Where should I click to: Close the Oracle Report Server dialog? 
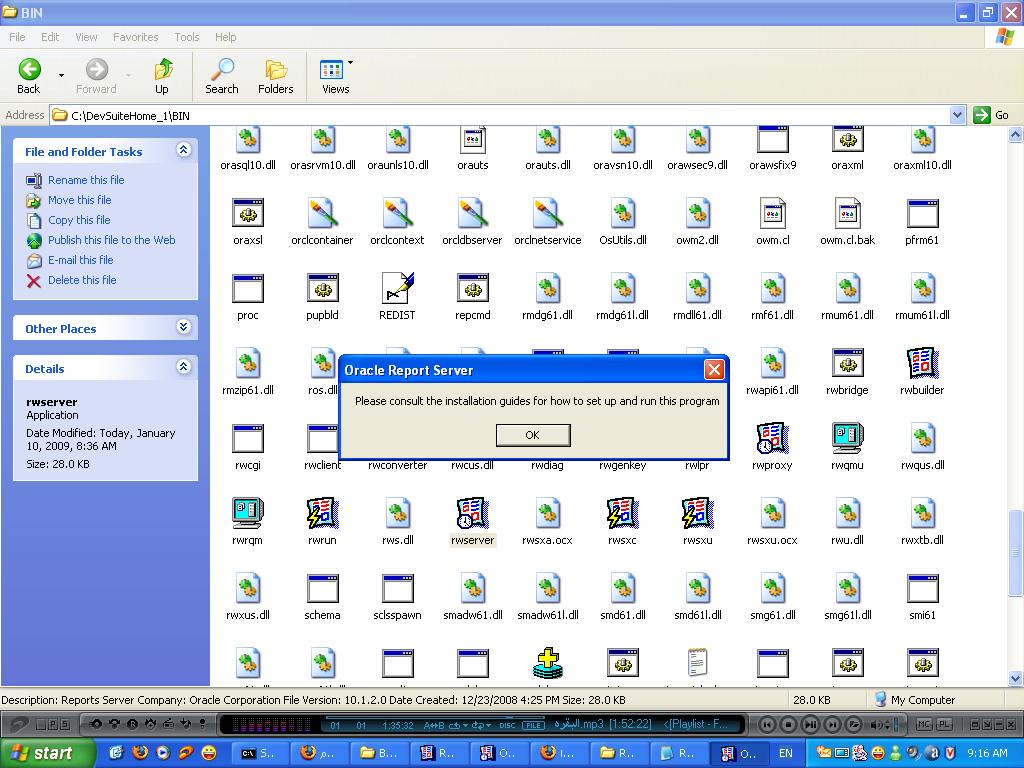[714, 370]
